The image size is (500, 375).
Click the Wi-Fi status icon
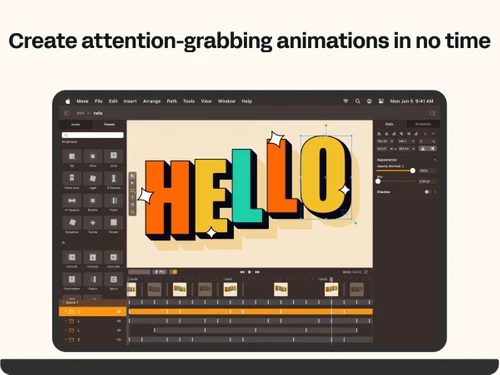coord(346,101)
